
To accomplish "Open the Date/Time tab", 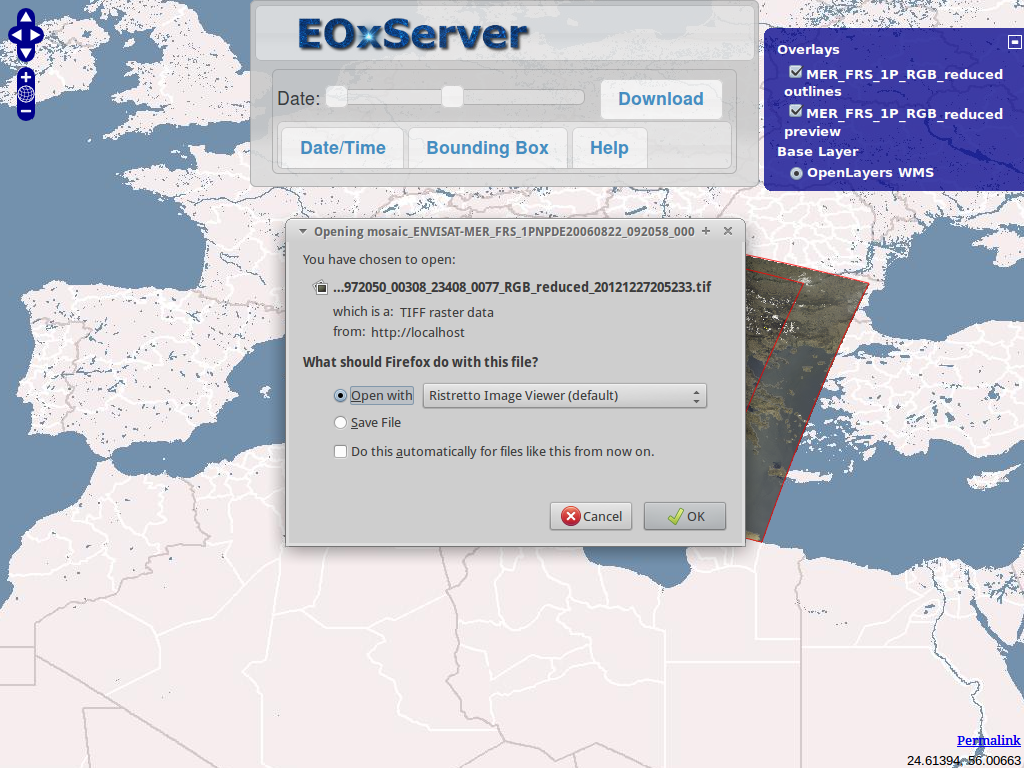I will pos(343,148).
